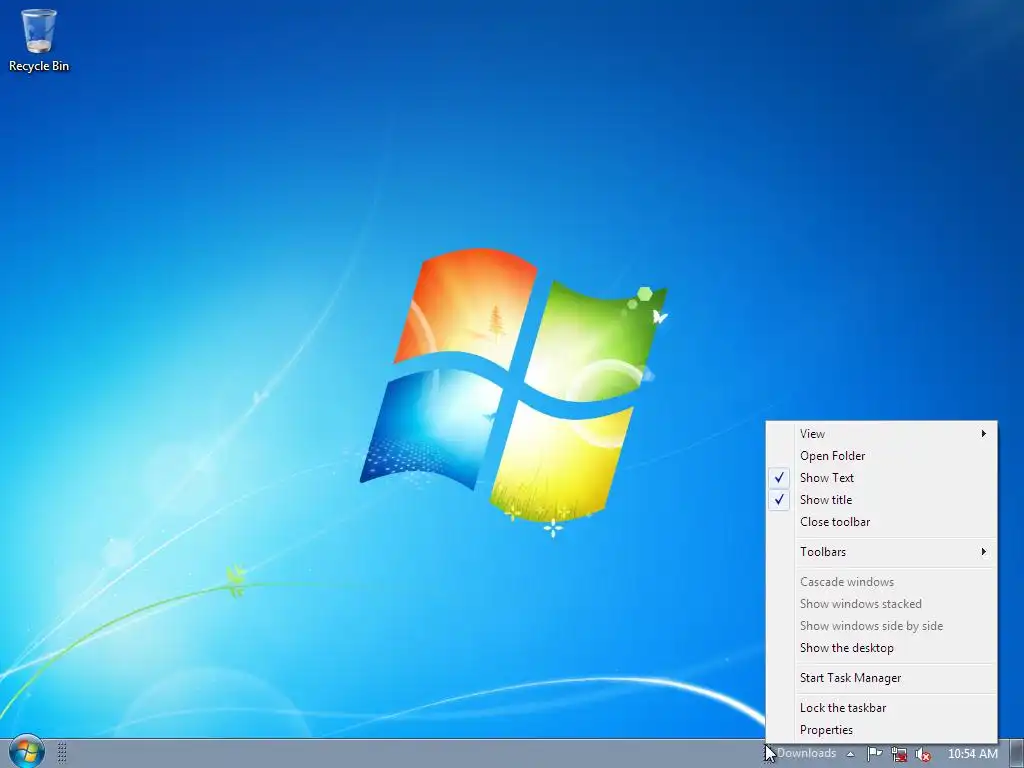Choose Open Folder from context menu

pos(881,456)
